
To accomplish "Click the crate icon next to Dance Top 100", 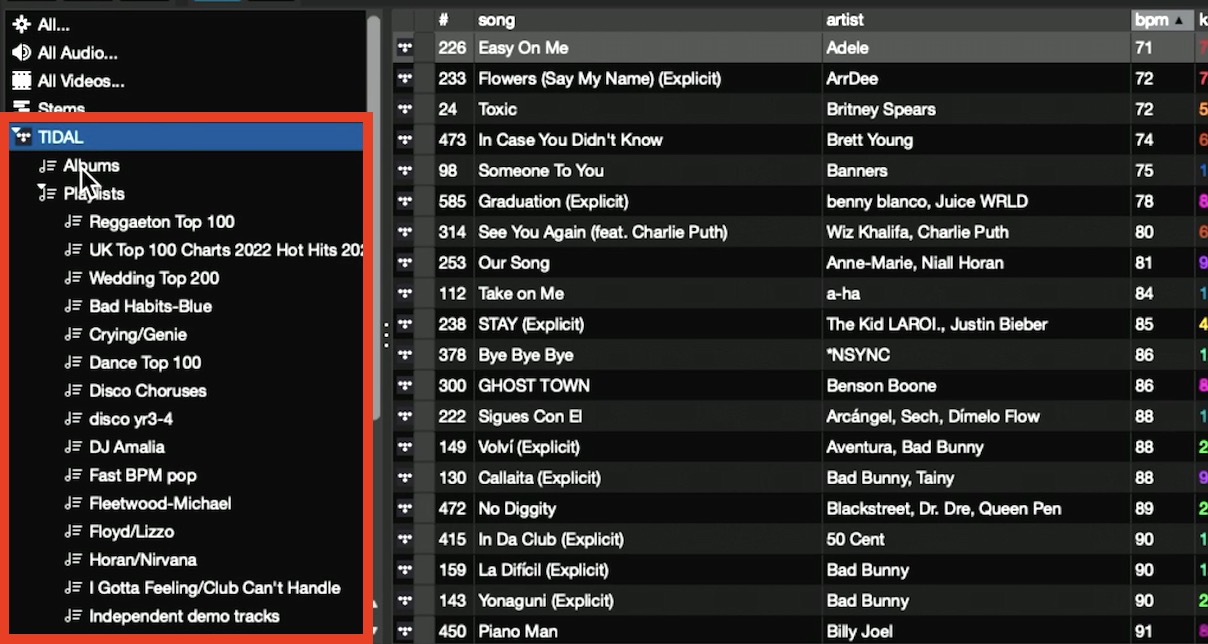I will tap(74, 362).
